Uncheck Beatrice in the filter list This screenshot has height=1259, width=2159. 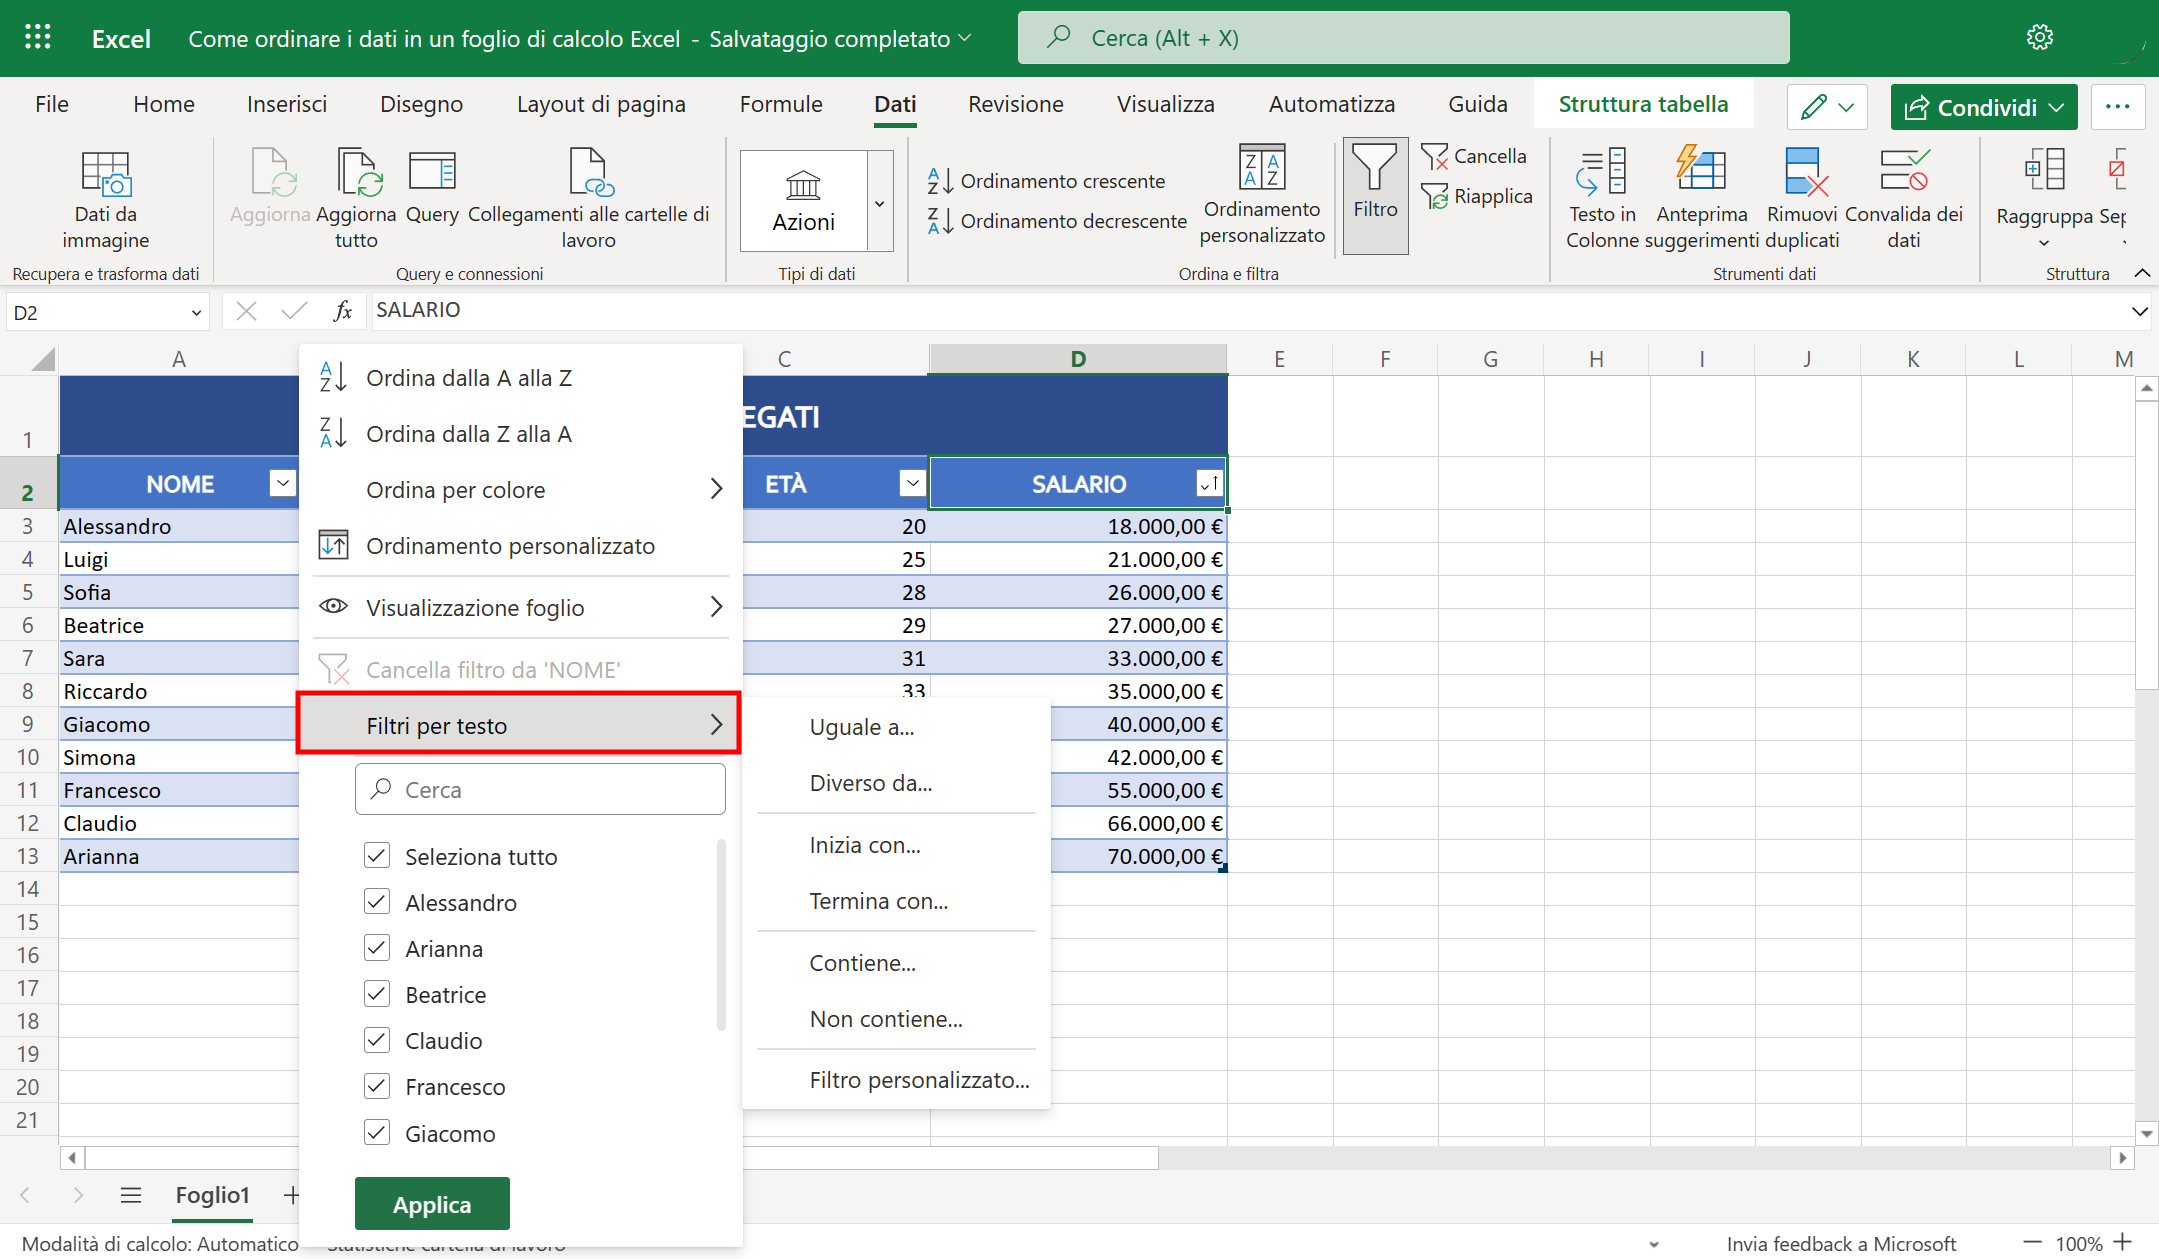[x=377, y=994]
